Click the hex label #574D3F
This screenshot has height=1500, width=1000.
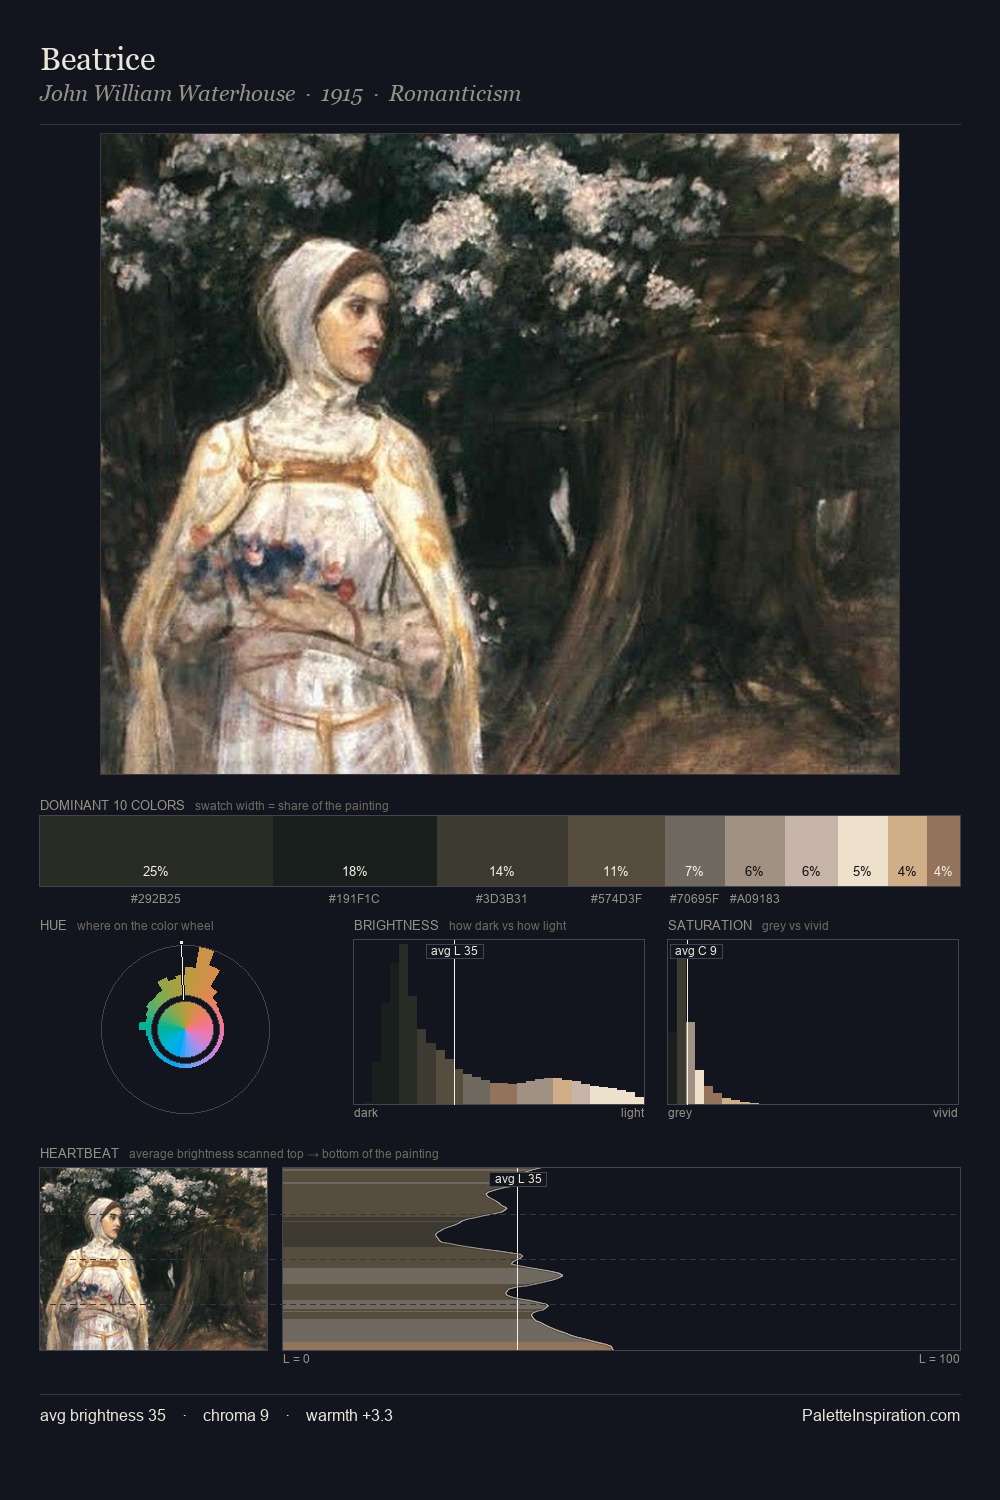(616, 899)
